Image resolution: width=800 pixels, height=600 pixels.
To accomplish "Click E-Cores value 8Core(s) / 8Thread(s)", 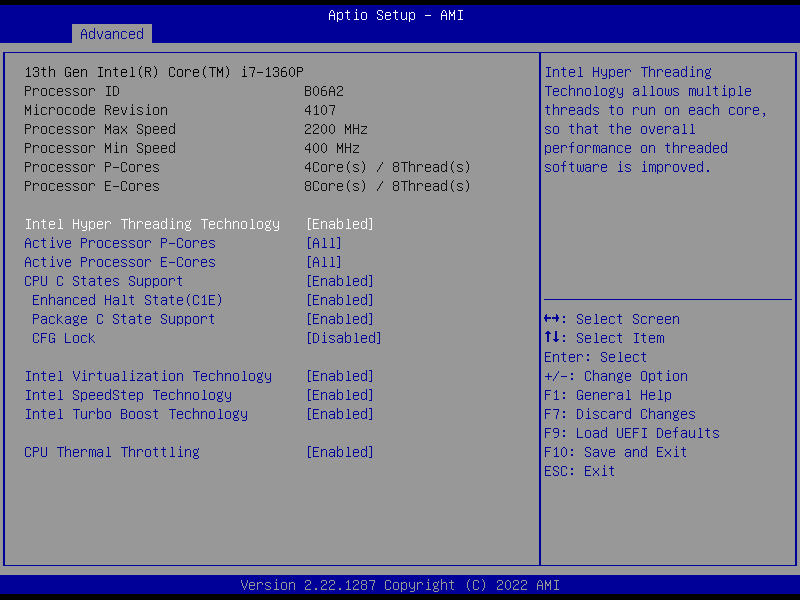I will coord(387,186).
